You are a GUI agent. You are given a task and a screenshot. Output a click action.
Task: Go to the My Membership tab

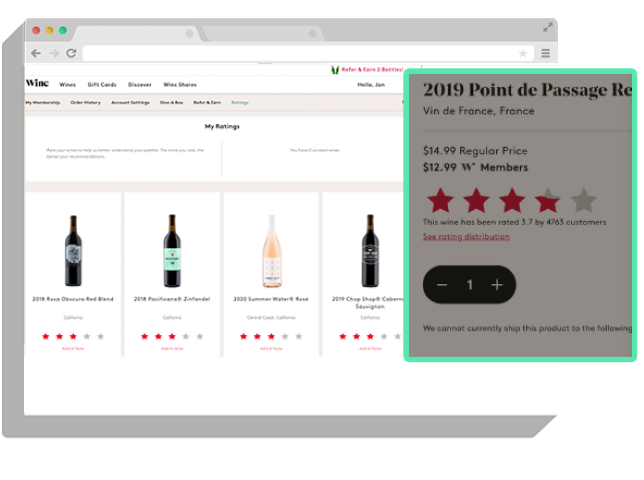tap(43, 102)
